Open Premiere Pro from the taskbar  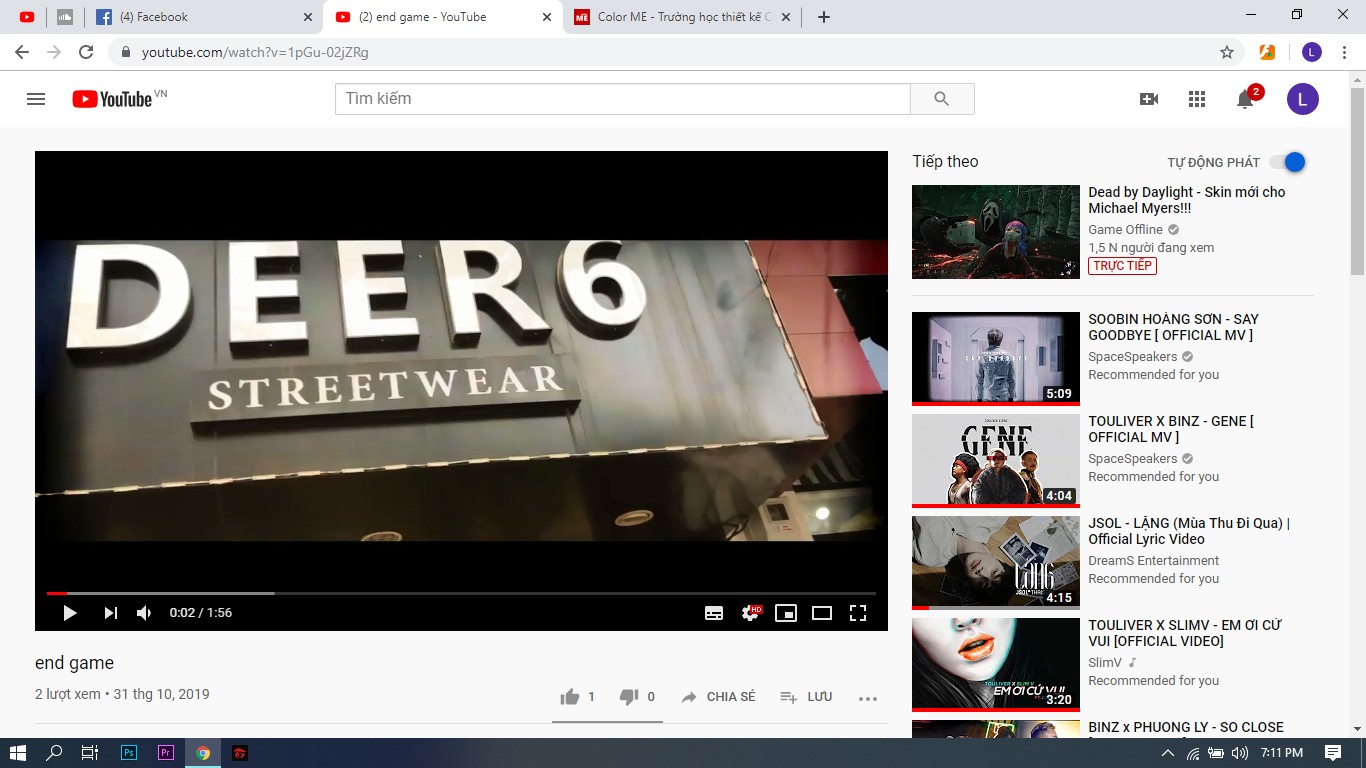tap(166, 753)
